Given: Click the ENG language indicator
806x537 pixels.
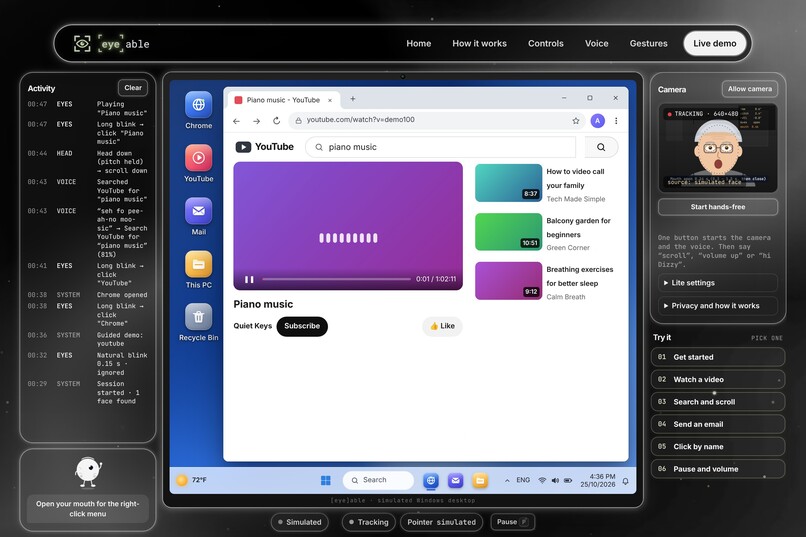Looking at the screenshot, I should tap(523, 480).
